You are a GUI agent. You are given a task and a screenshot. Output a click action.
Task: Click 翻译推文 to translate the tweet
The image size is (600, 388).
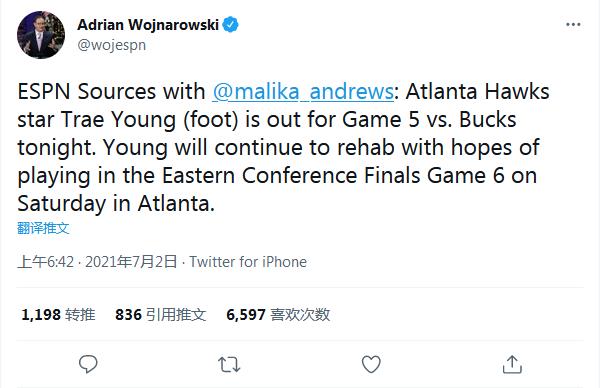click(x=43, y=228)
